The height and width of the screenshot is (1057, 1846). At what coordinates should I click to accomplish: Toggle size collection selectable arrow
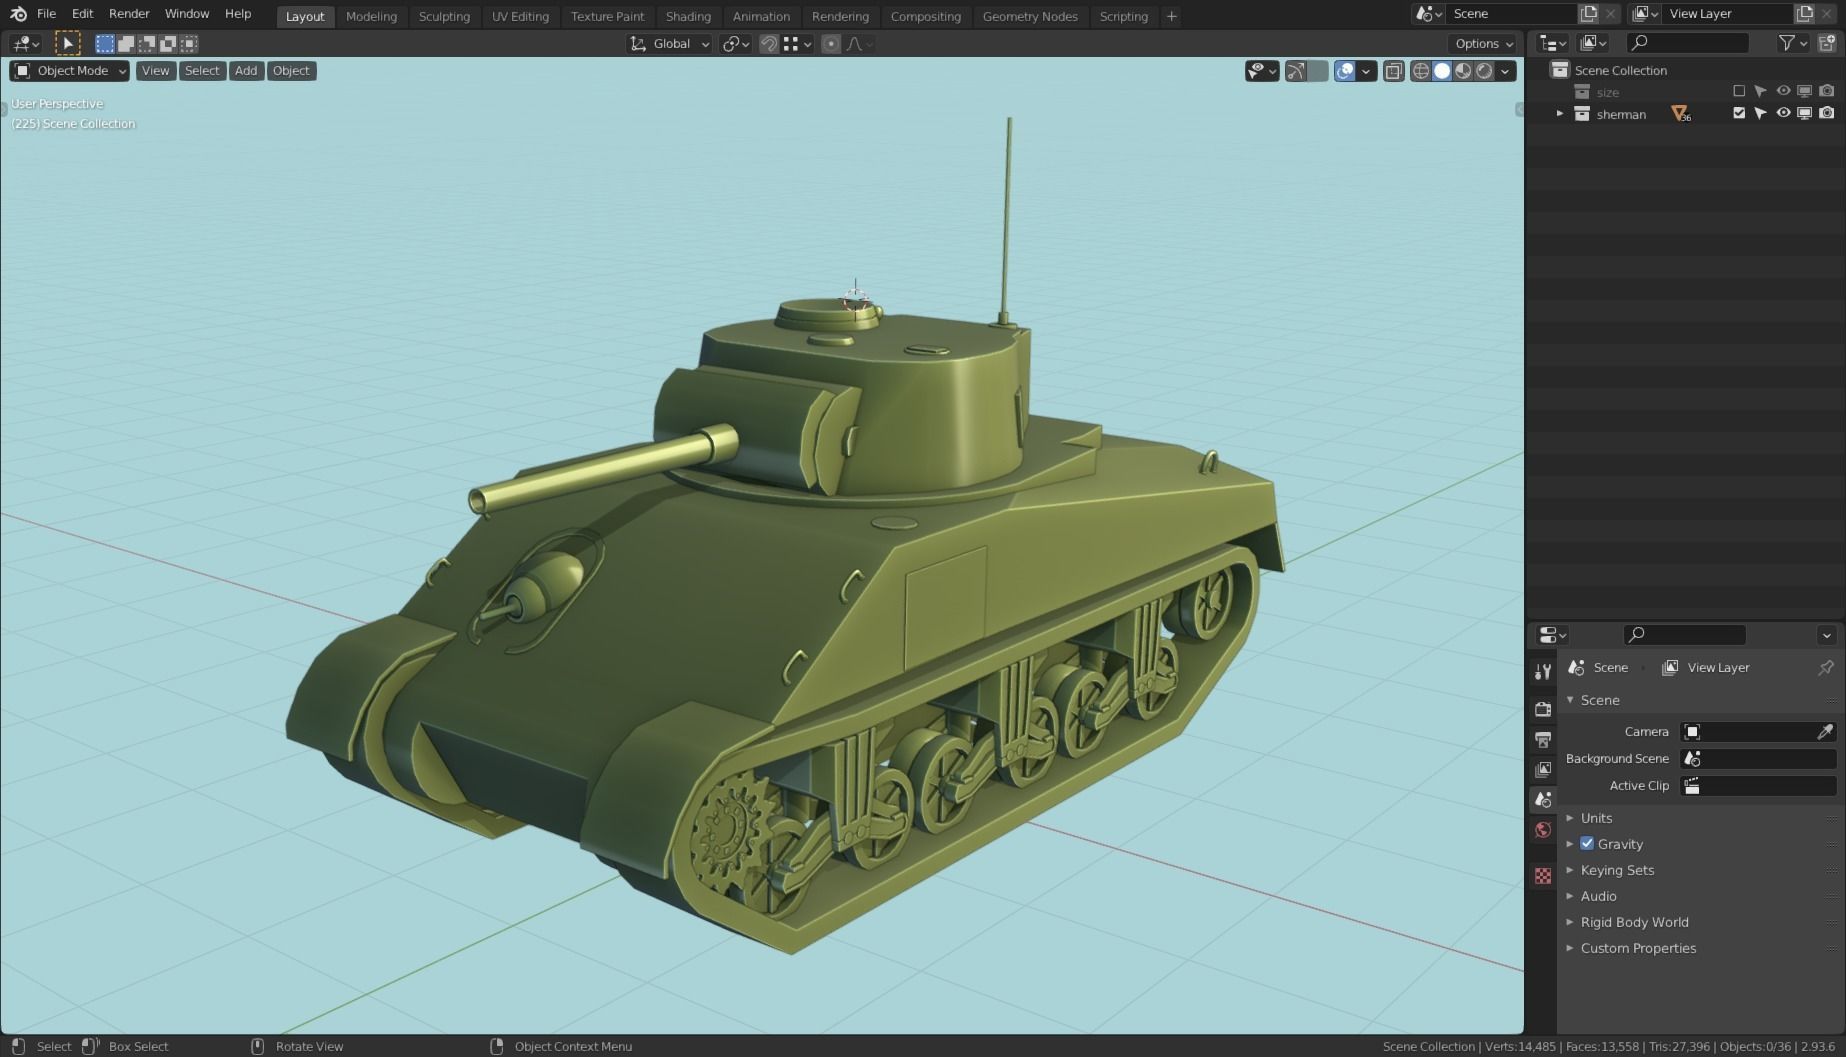click(1761, 92)
